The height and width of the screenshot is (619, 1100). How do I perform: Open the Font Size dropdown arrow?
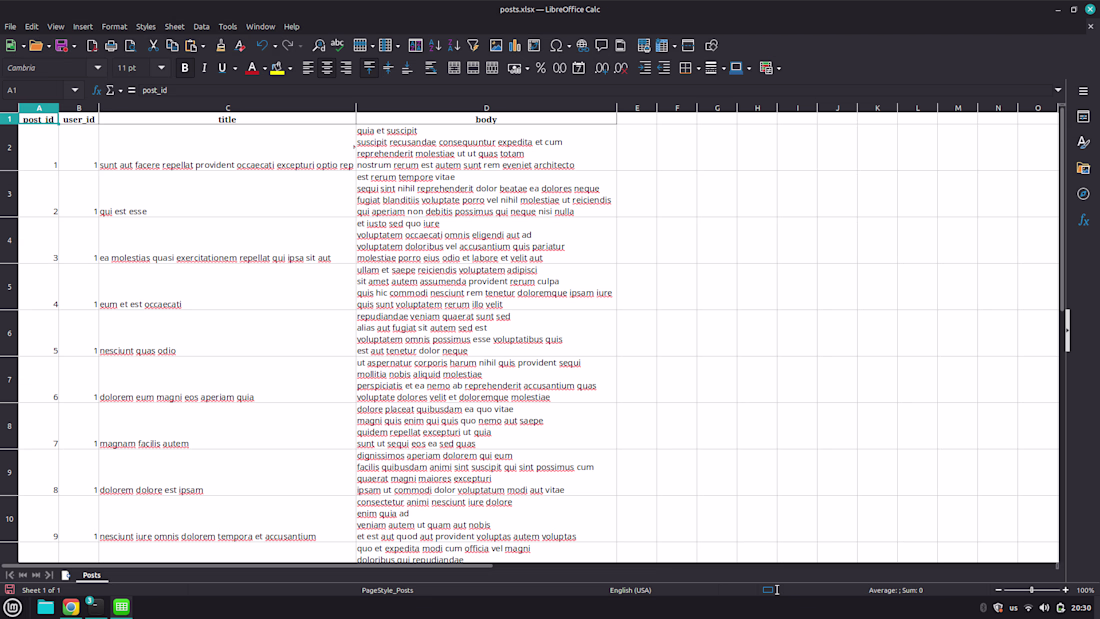[161, 68]
